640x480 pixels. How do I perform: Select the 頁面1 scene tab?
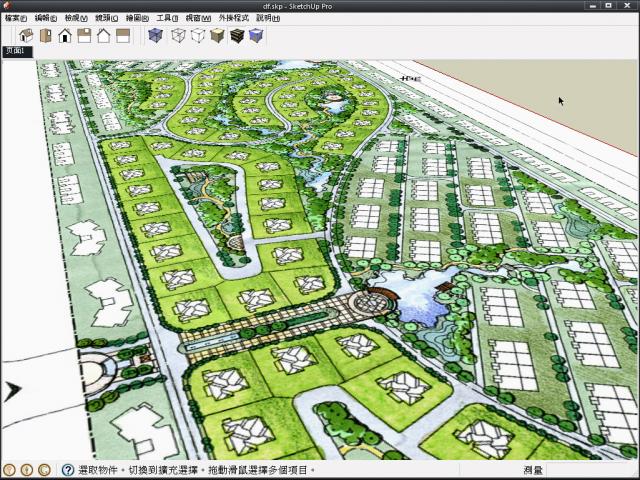click(x=16, y=51)
